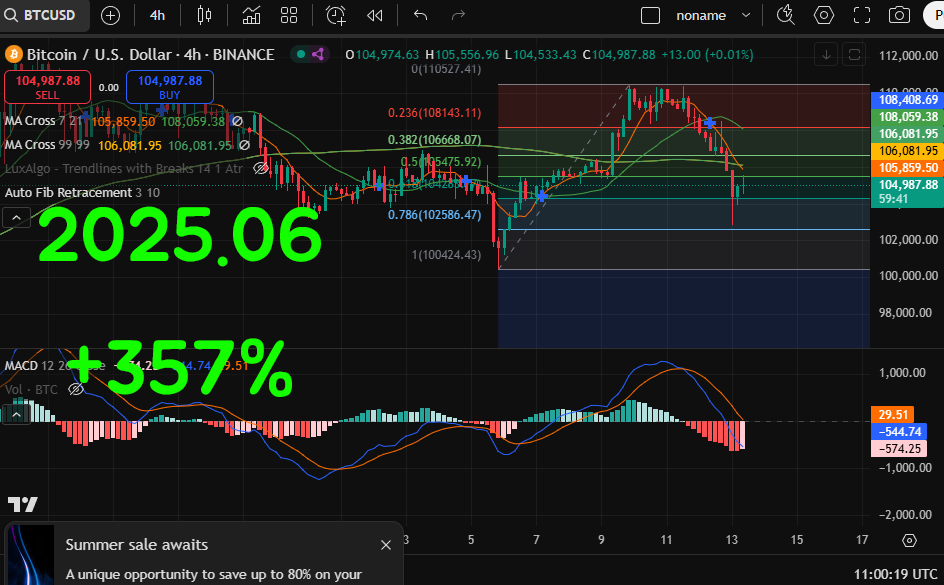Show the hidden LuxAlgo Trendlines indicator
Image resolution: width=944 pixels, height=585 pixels.
261,169
